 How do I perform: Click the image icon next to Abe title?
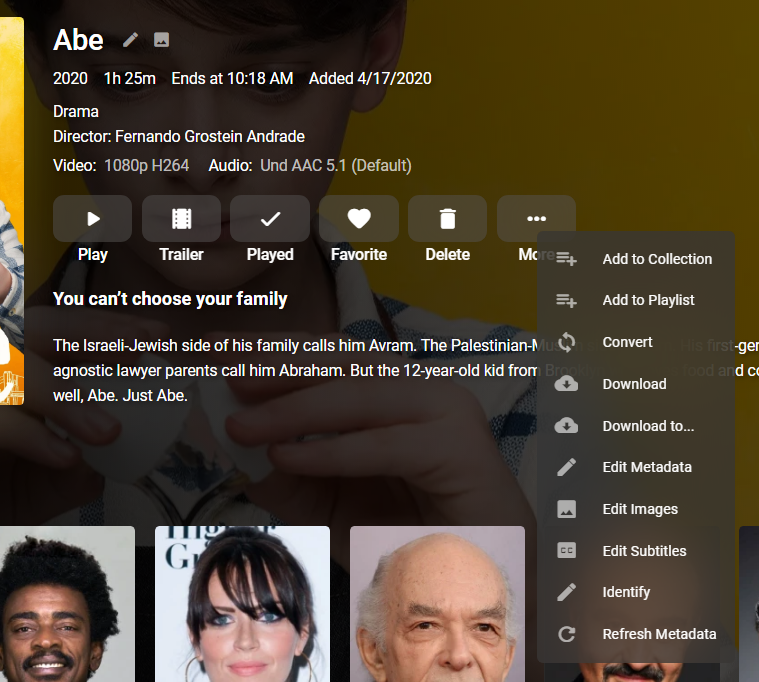(x=161, y=40)
